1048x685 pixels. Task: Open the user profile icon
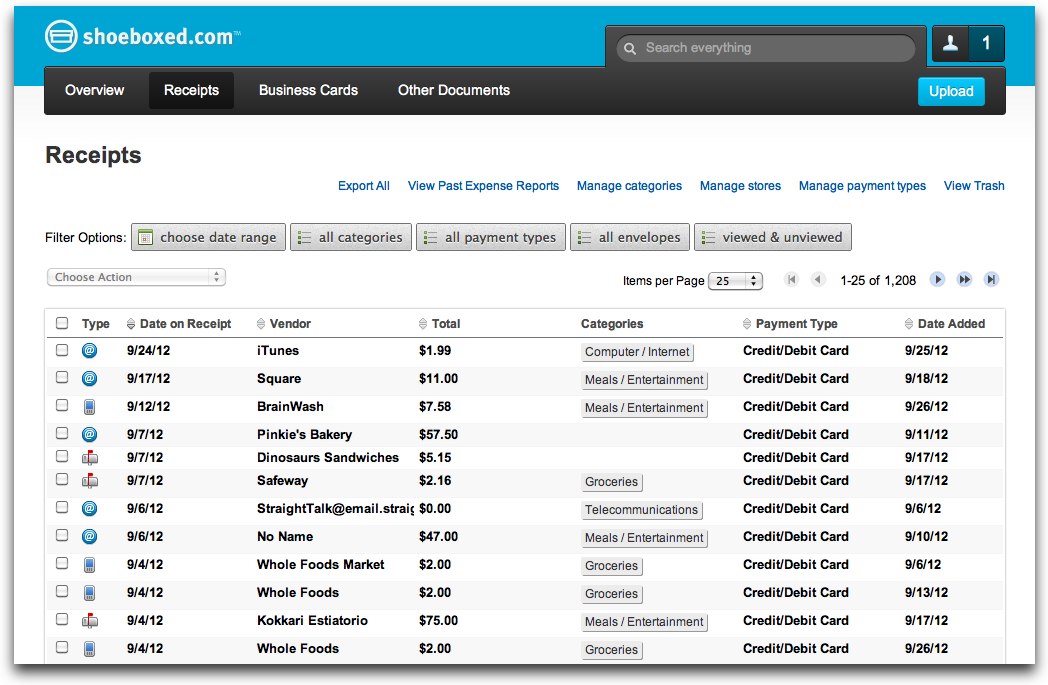pos(950,43)
